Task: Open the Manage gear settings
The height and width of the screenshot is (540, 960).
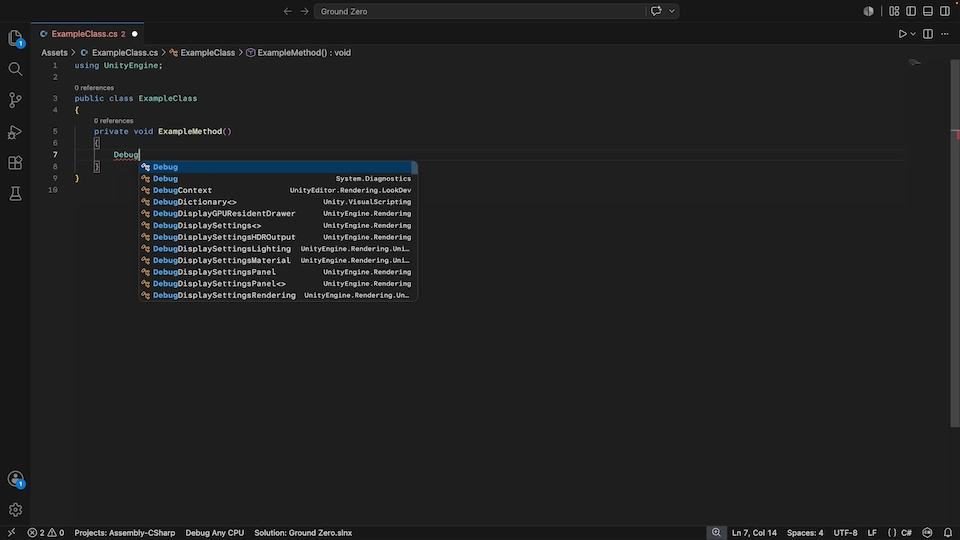Action: (x=15, y=509)
